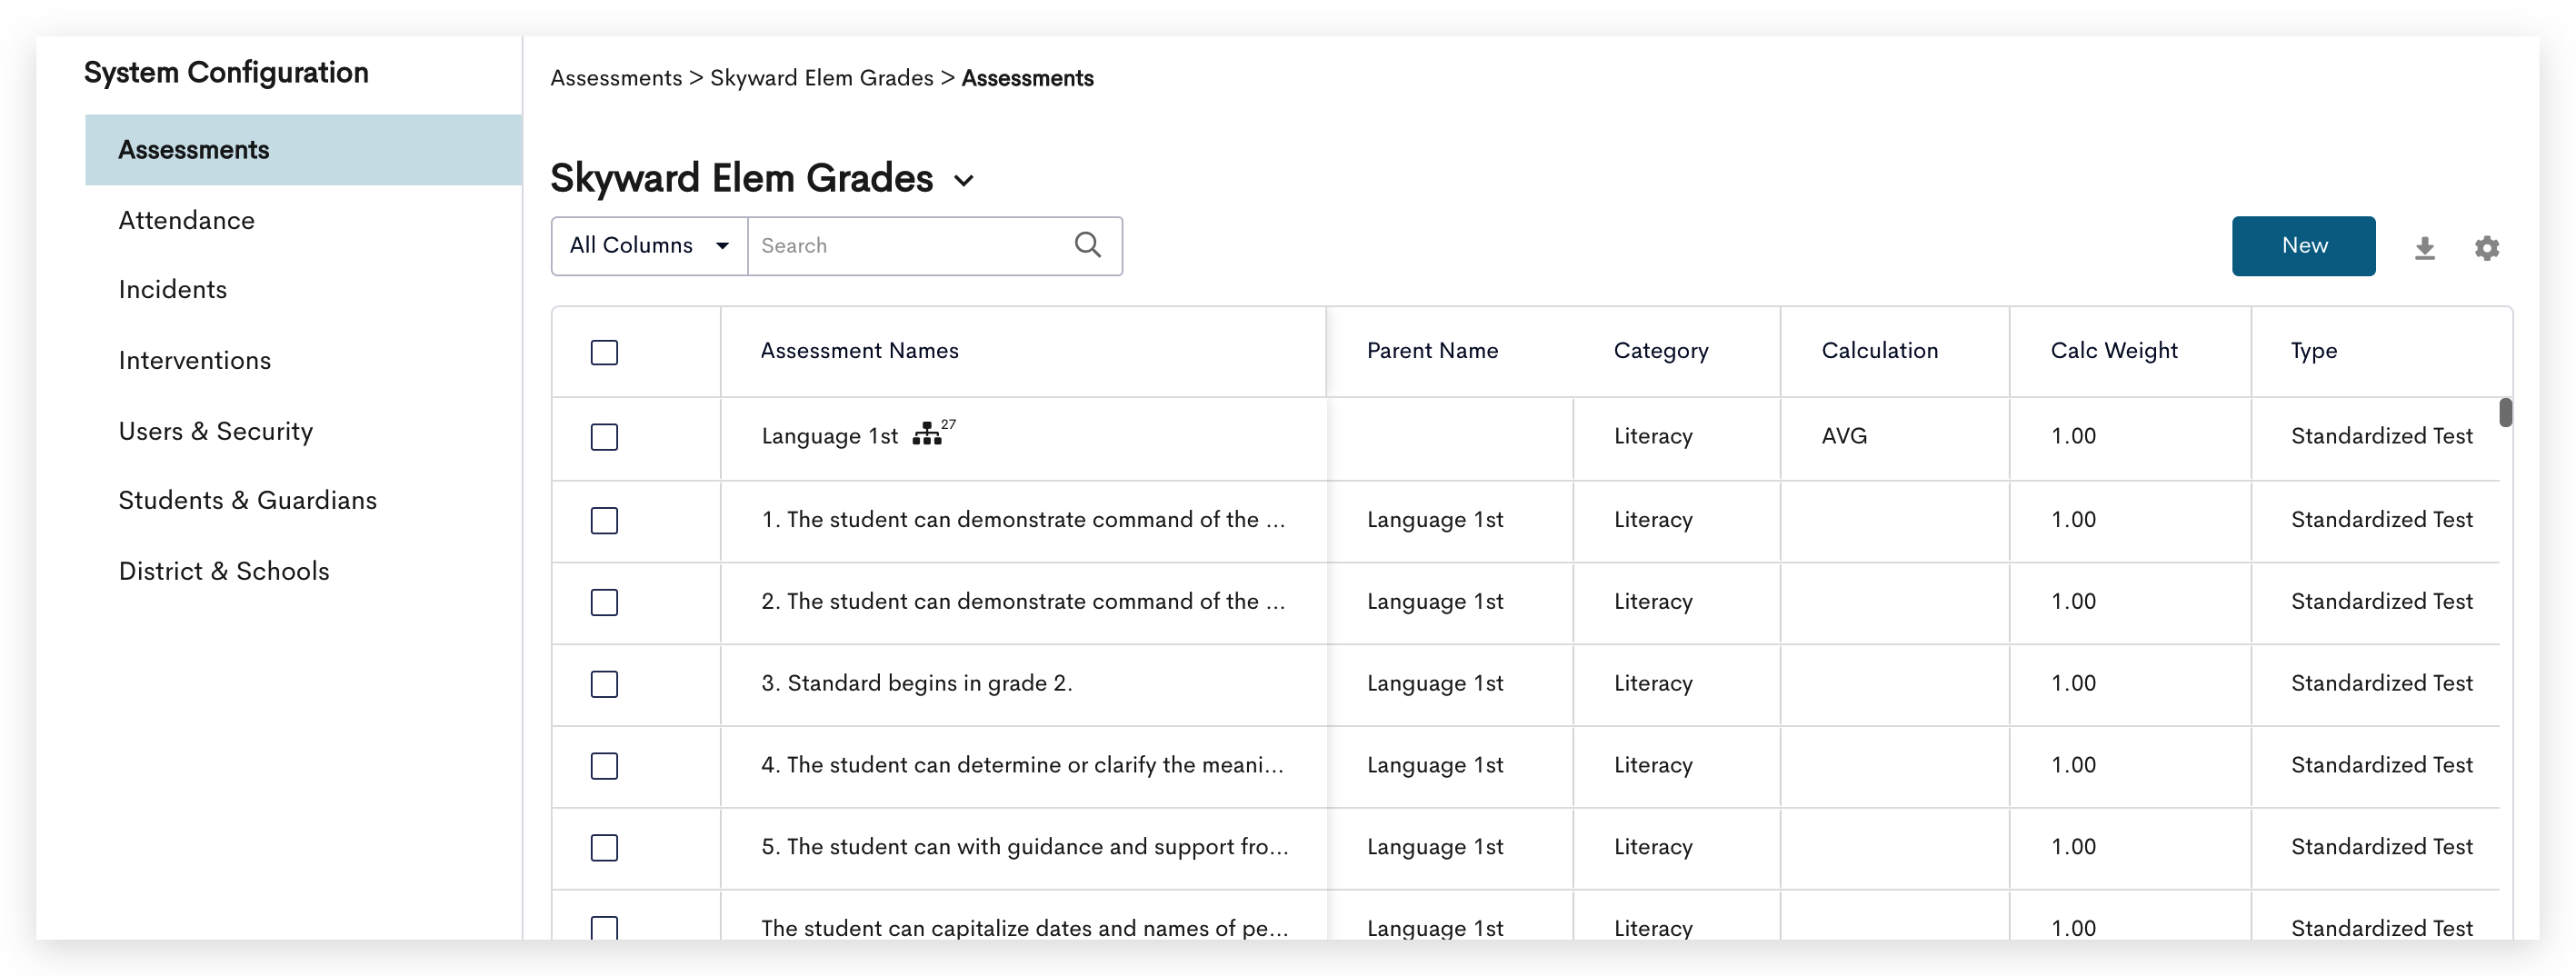Image resolution: width=2576 pixels, height=976 pixels.
Task: Open '5. The student can with guidance' row
Action: click(x=1025, y=848)
